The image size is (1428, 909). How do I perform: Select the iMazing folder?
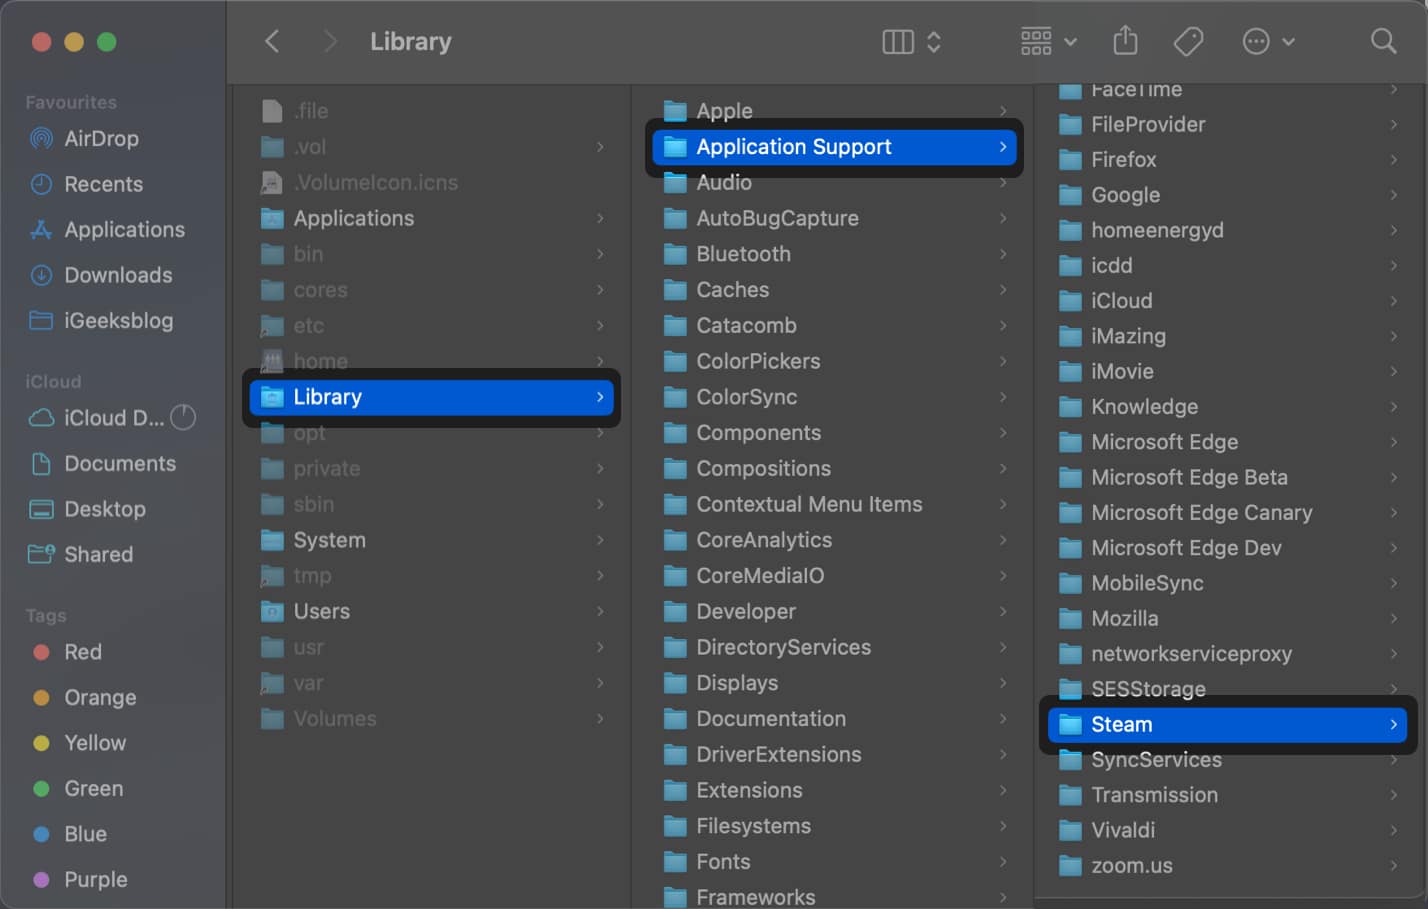(x=1227, y=336)
